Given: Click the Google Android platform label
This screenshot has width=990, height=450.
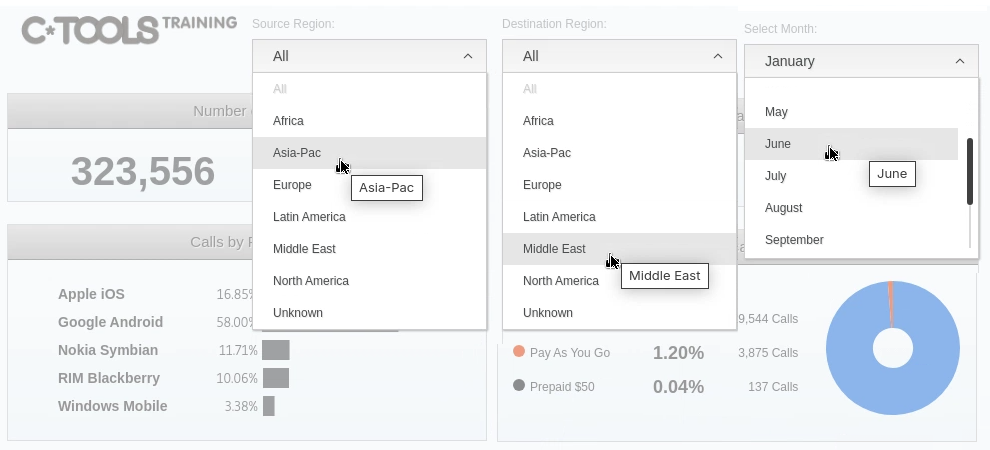Looking at the screenshot, I should click(x=110, y=322).
